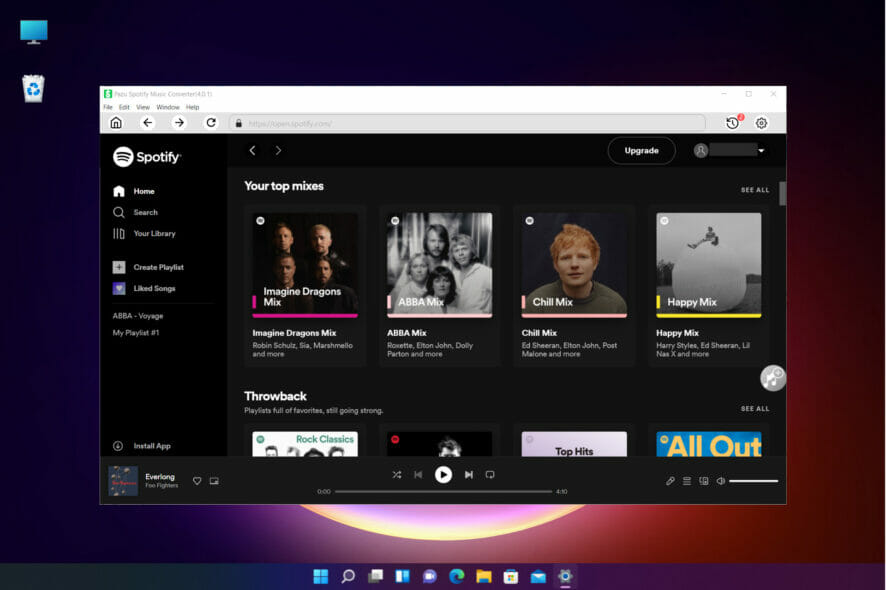Click the browser home icon in toolbar
Image resolution: width=886 pixels, height=590 pixels.
point(116,123)
